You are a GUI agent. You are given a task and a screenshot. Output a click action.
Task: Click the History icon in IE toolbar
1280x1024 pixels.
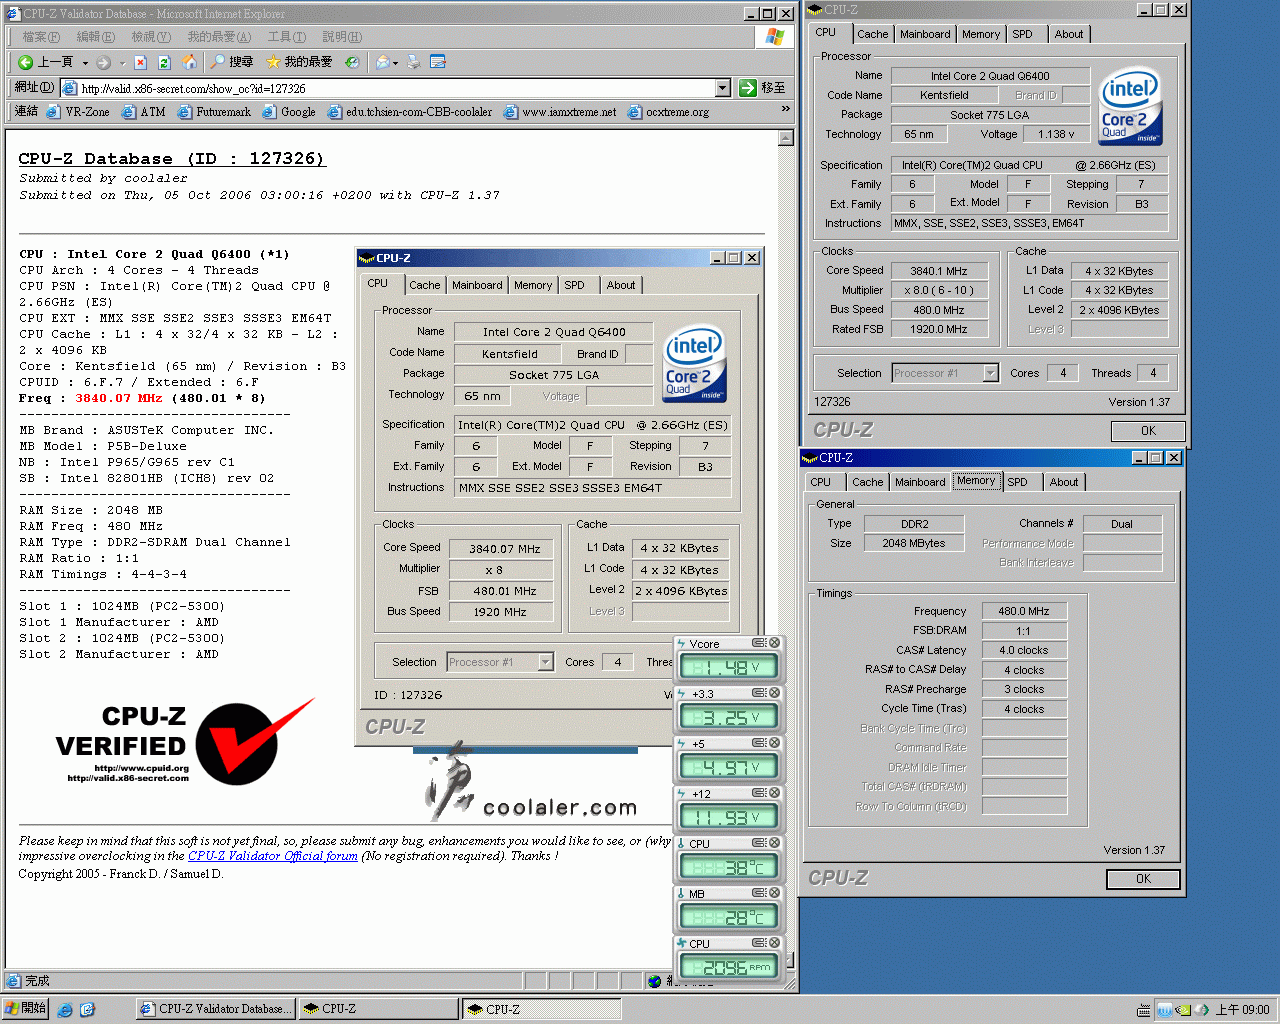pyautogui.click(x=352, y=62)
